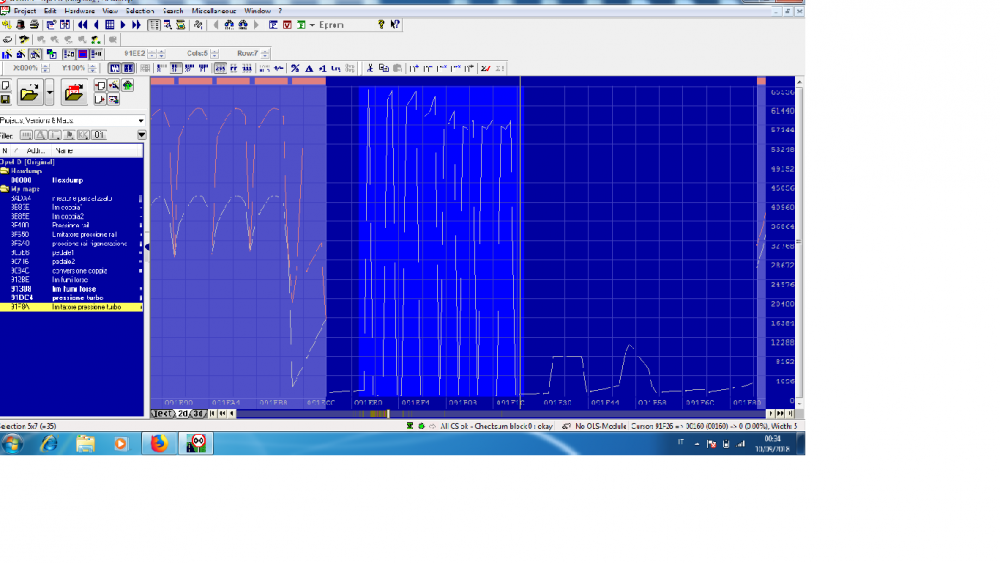Click the horizontal scrollbar thumb under graph

[x=388, y=414]
